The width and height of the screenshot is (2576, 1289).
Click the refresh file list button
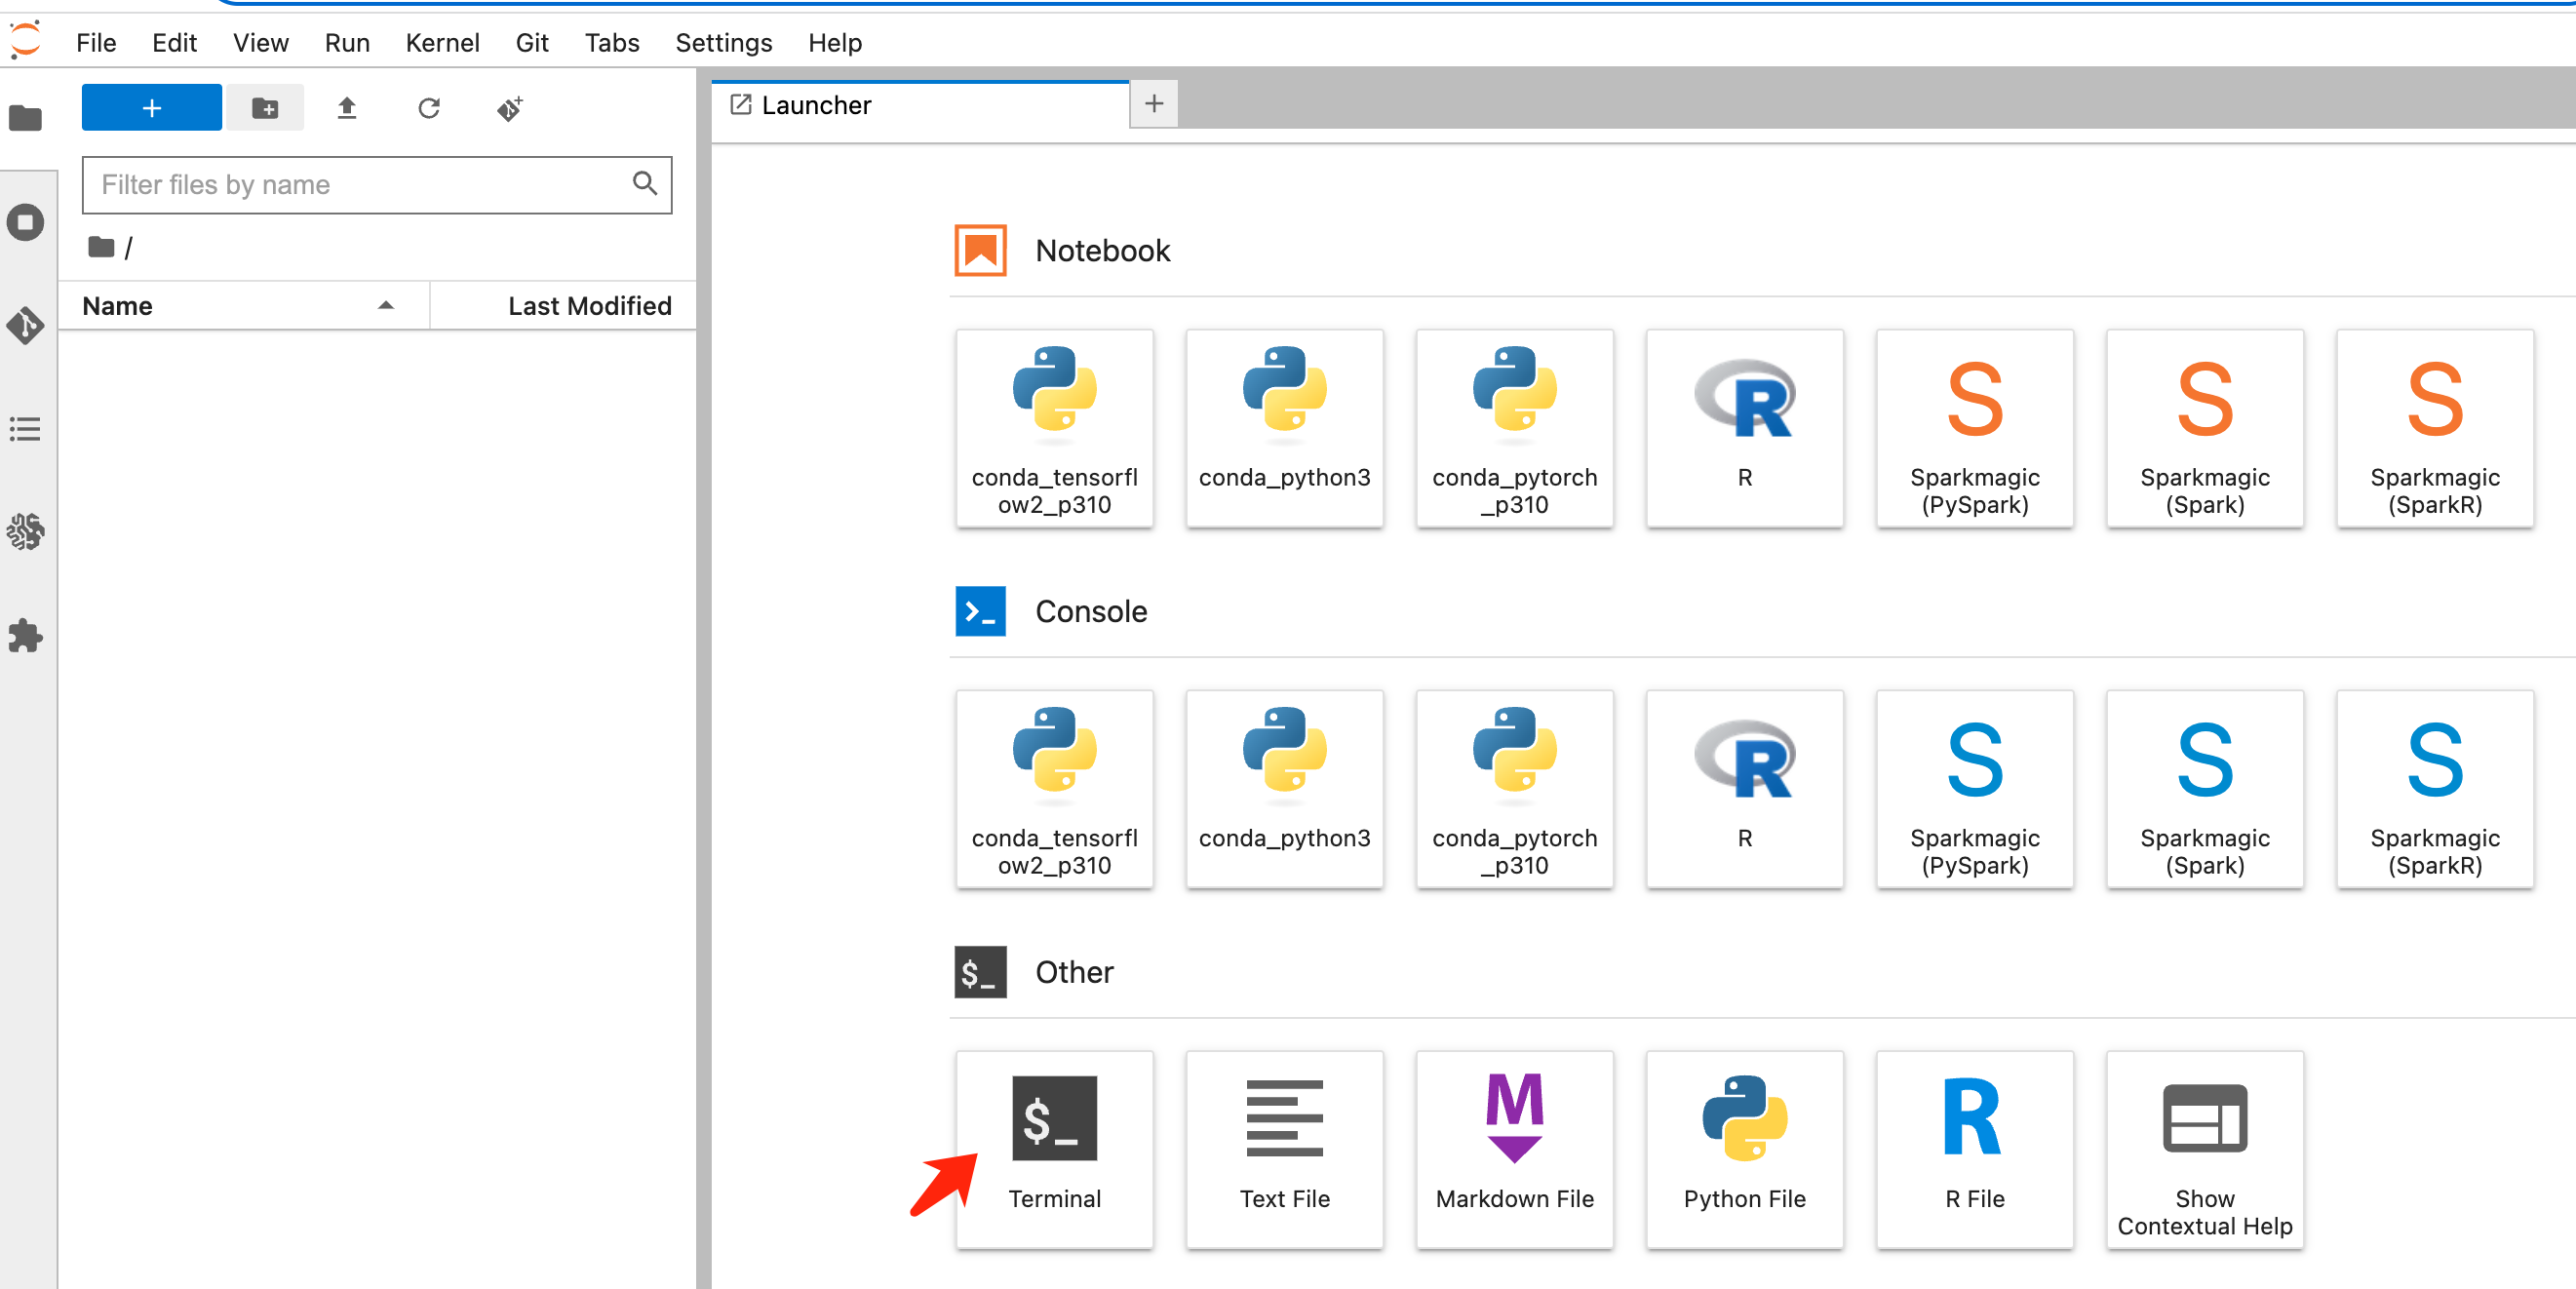pos(426,107)
